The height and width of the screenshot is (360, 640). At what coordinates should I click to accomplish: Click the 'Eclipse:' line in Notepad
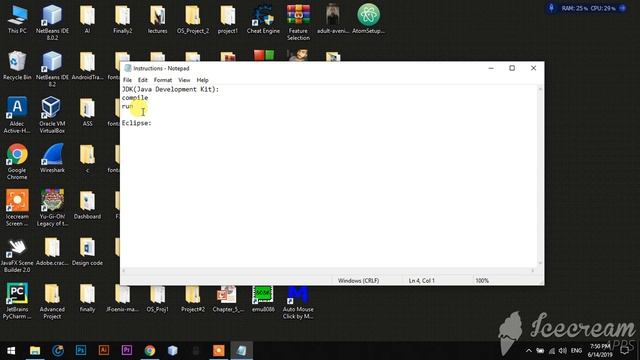(137, 123)
